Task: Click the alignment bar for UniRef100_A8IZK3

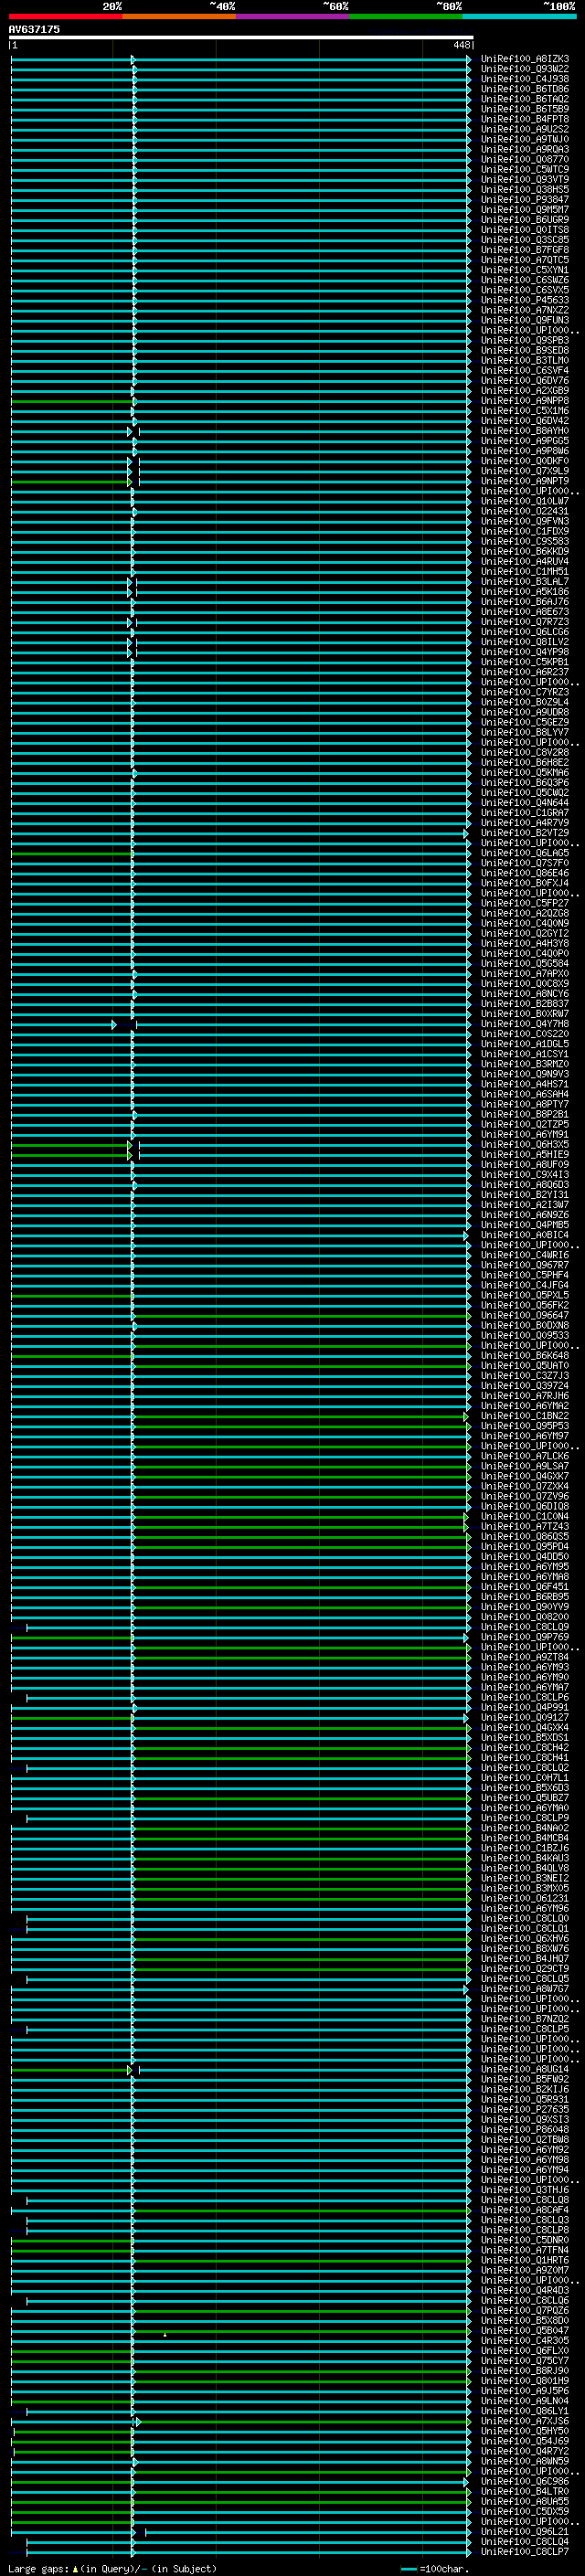Action: (240, 59)
